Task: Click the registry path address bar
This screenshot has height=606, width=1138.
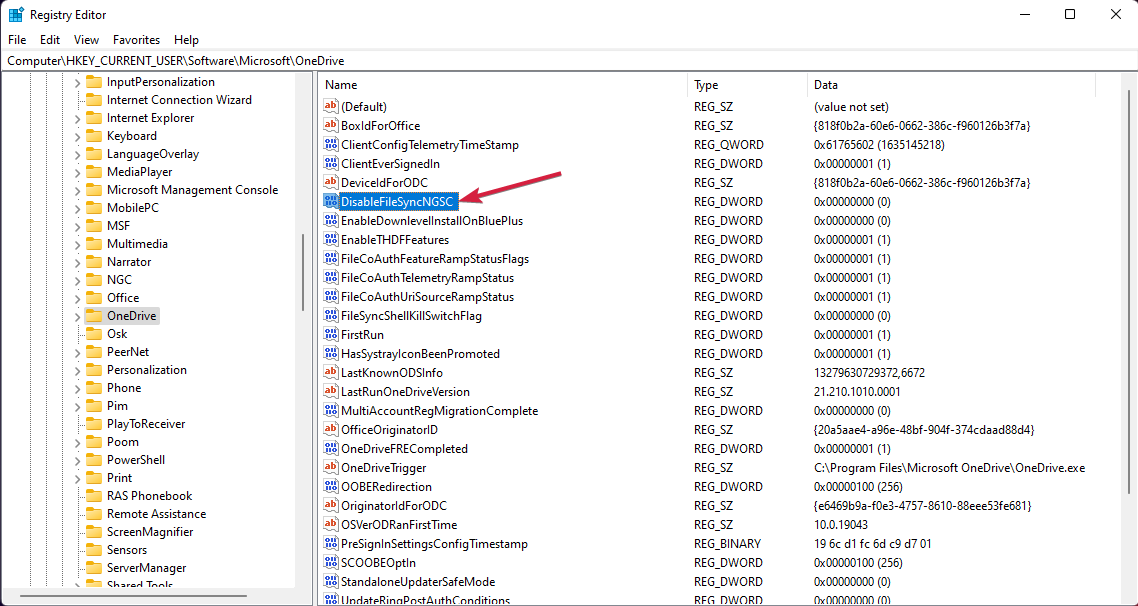Action: tap(569, 61)
